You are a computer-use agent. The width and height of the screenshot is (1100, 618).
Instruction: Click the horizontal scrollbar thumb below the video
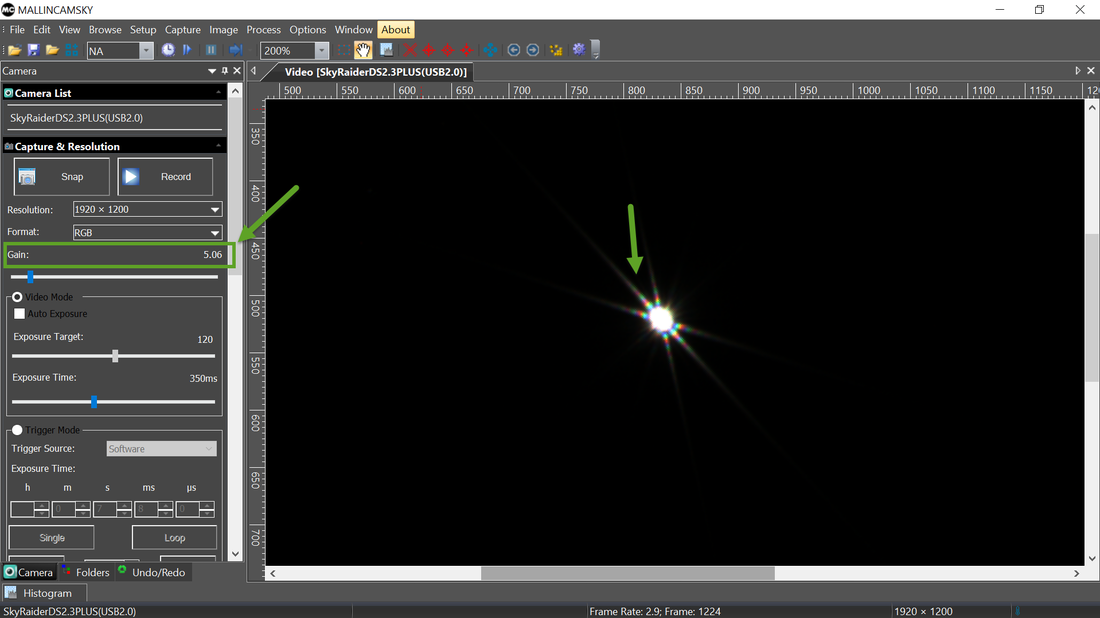click(628, 574)
